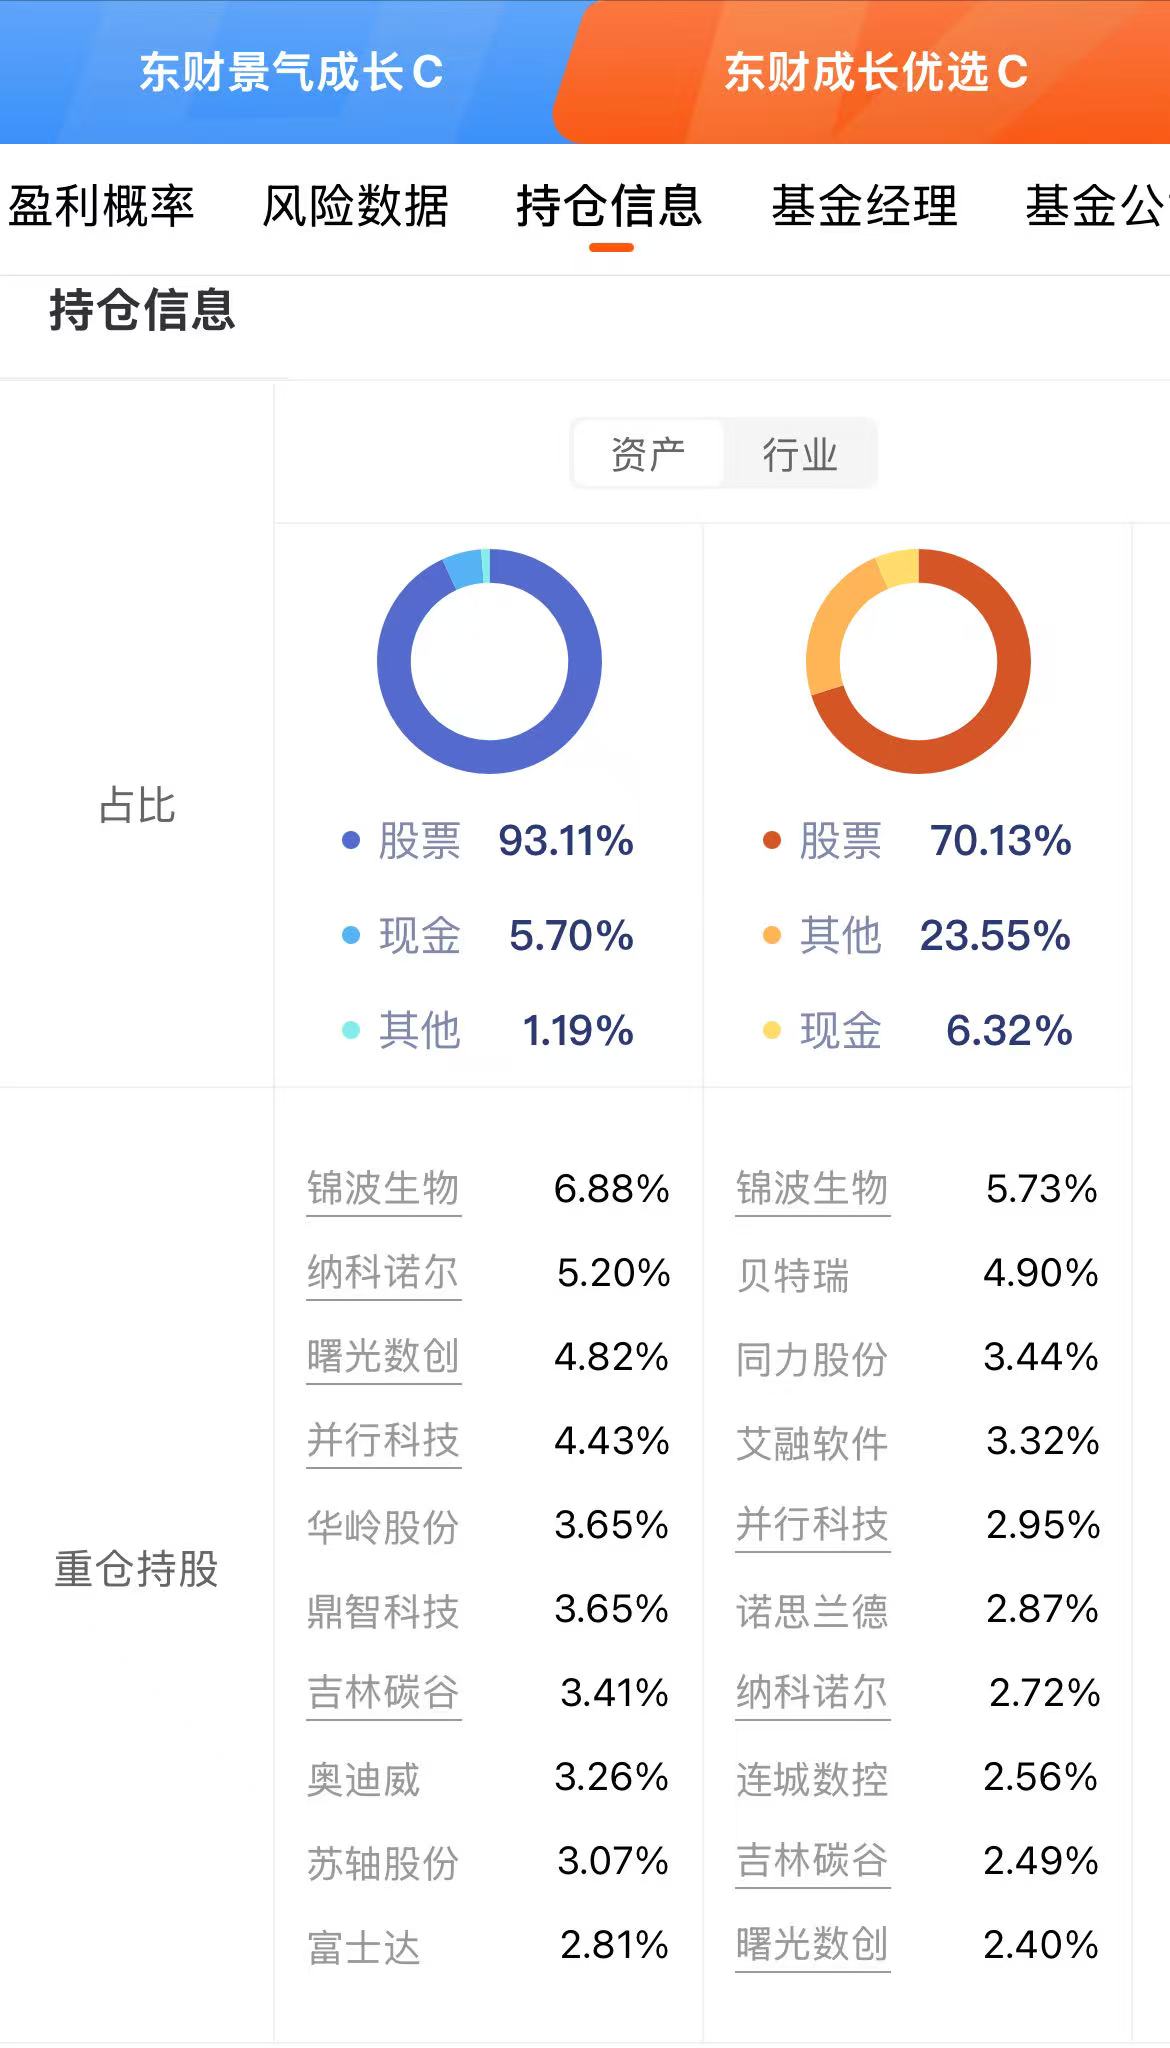Viewport: 1170px width, 2048px height.
Task: Select fund header 东财成长优选C
Action: [x=876, y=72]
